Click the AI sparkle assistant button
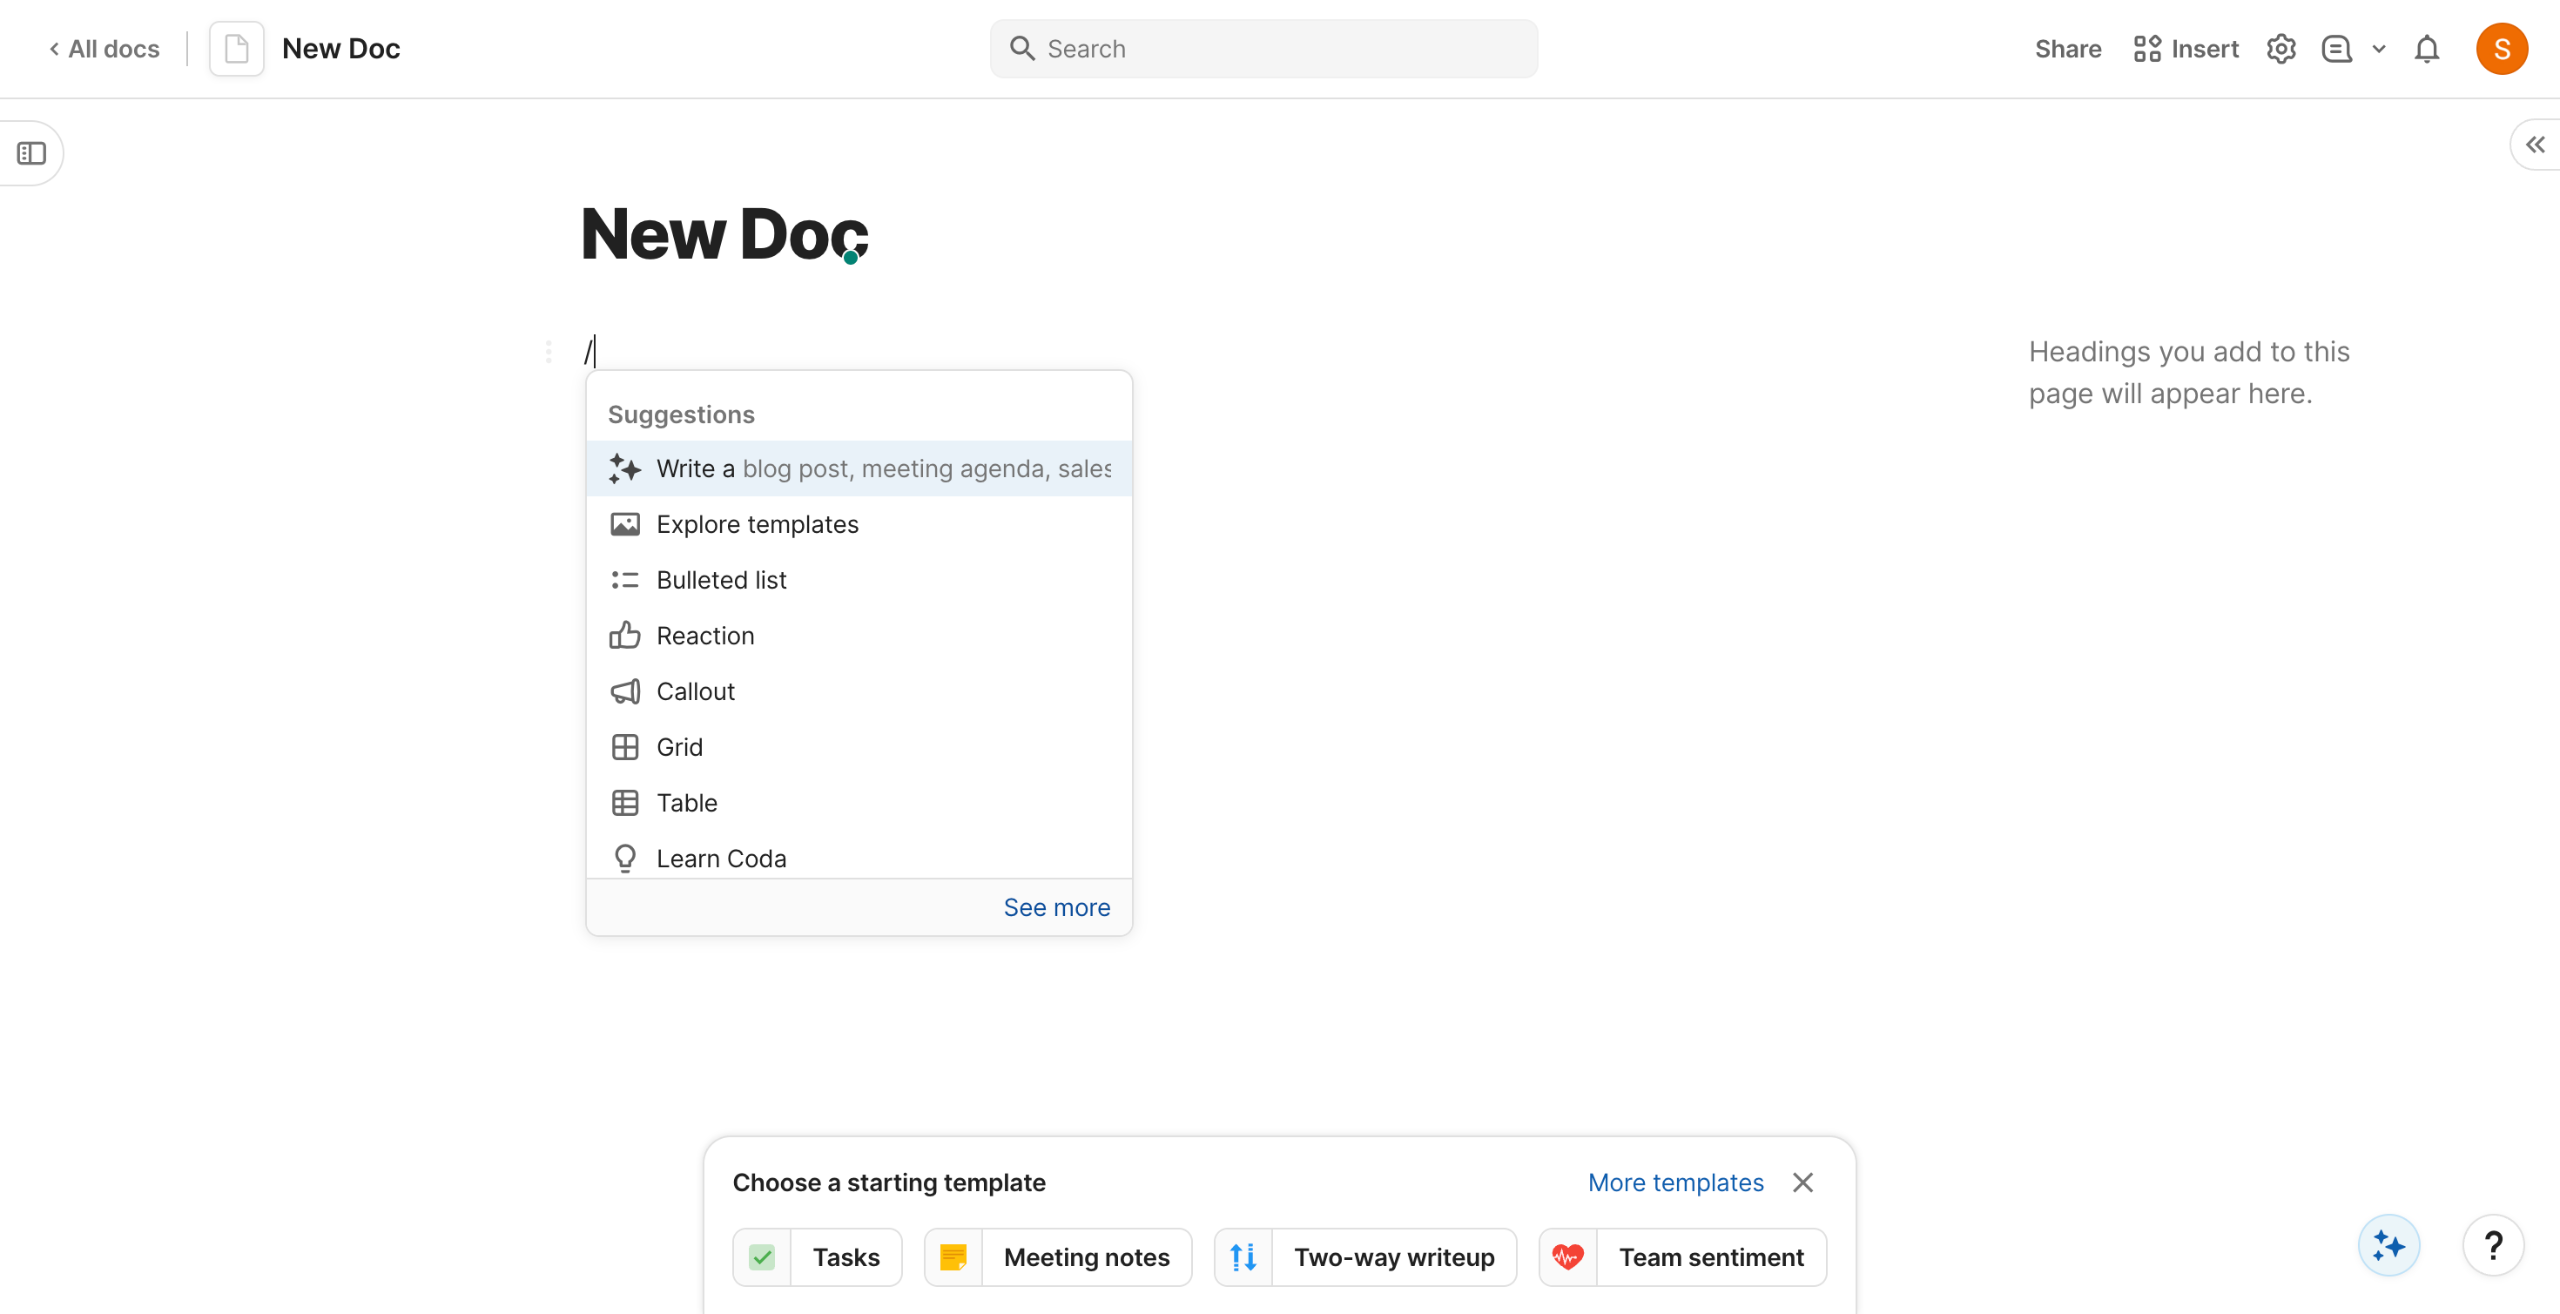The image size is (2560, 1314). pyautogui.click(x=2389, y=1246)
